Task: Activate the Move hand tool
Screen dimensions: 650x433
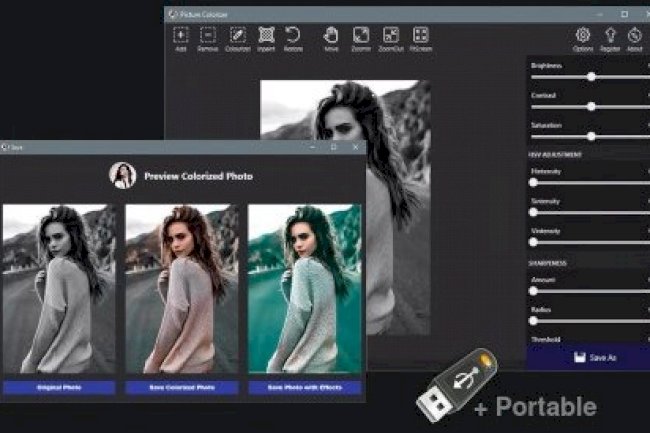Action: pos(331,36)
